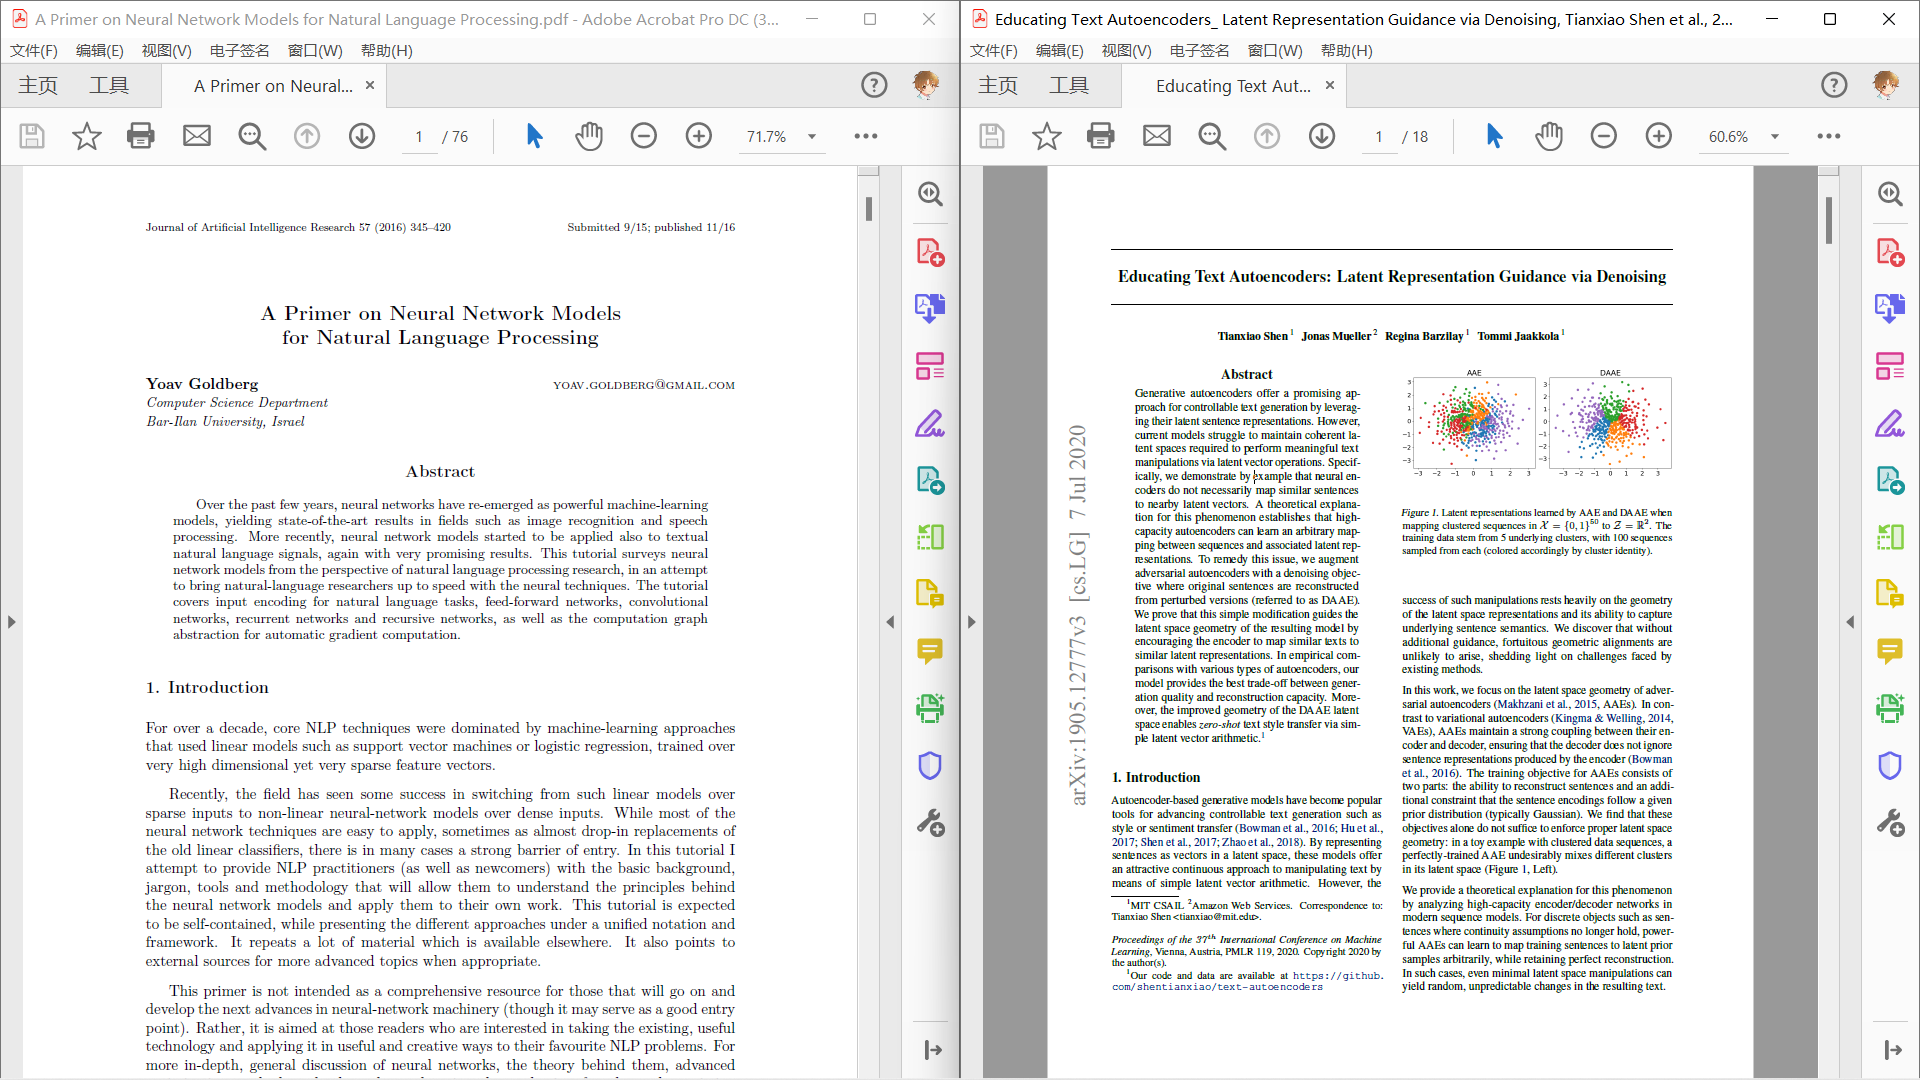Image resolution: width=1920 pixels, height=1080 pixels.
Task: Switch to the Selection arrow tool
Action: point(534,136)
